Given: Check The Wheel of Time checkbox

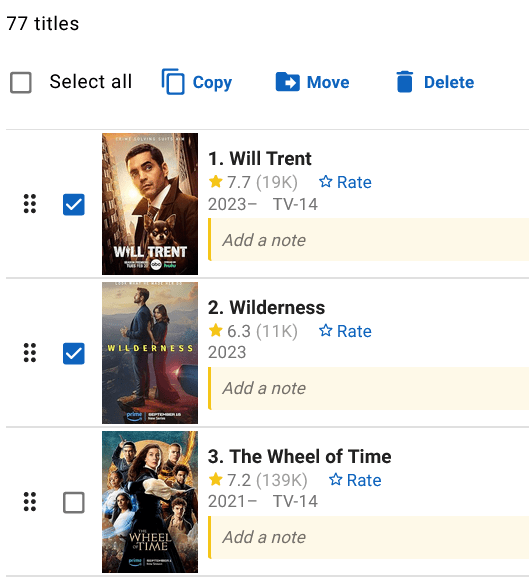Looking at the screenshot, I should 74,502.
